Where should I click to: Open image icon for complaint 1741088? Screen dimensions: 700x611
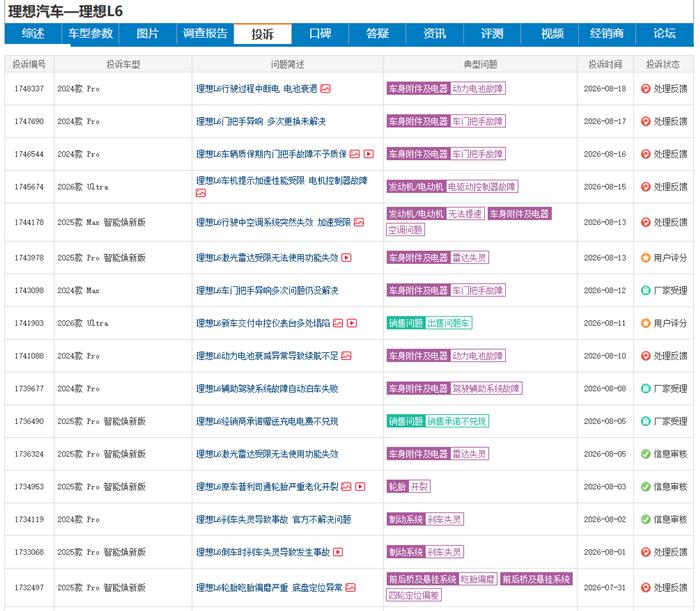(346, 356)
